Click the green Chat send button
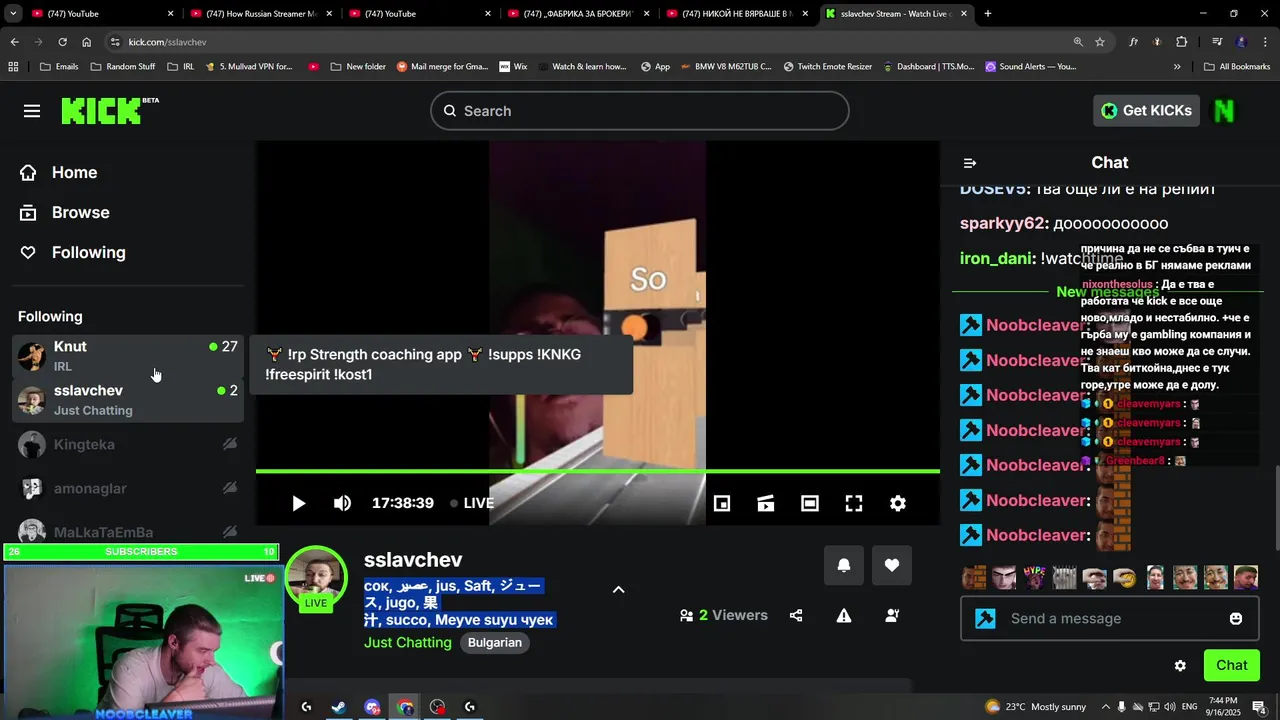The image size is (1280, 720). coord(1231,665)
